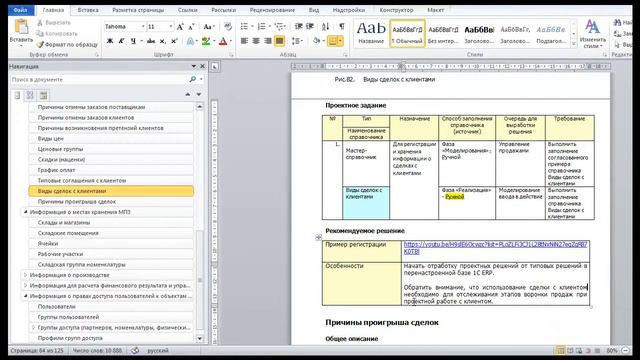Click the Sort icon
Screen dimensions: 640x360
(325, 27)
